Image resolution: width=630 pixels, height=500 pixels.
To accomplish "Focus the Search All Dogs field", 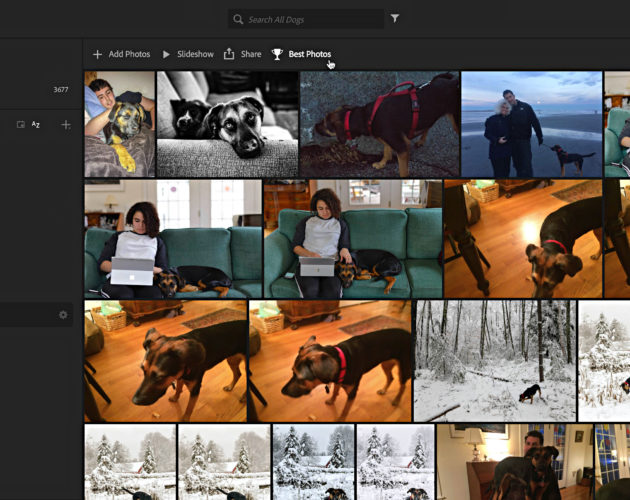I will (306, 19).
